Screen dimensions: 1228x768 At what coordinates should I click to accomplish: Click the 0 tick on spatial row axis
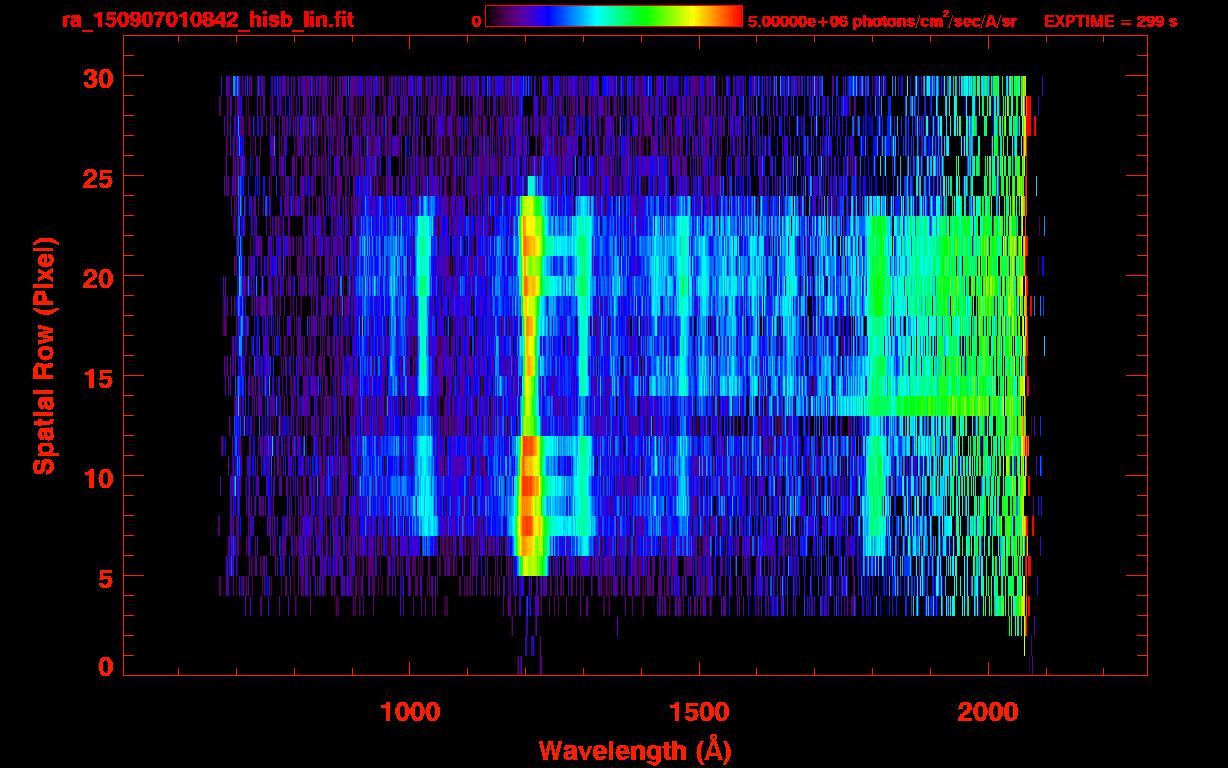tap(103, 667)
